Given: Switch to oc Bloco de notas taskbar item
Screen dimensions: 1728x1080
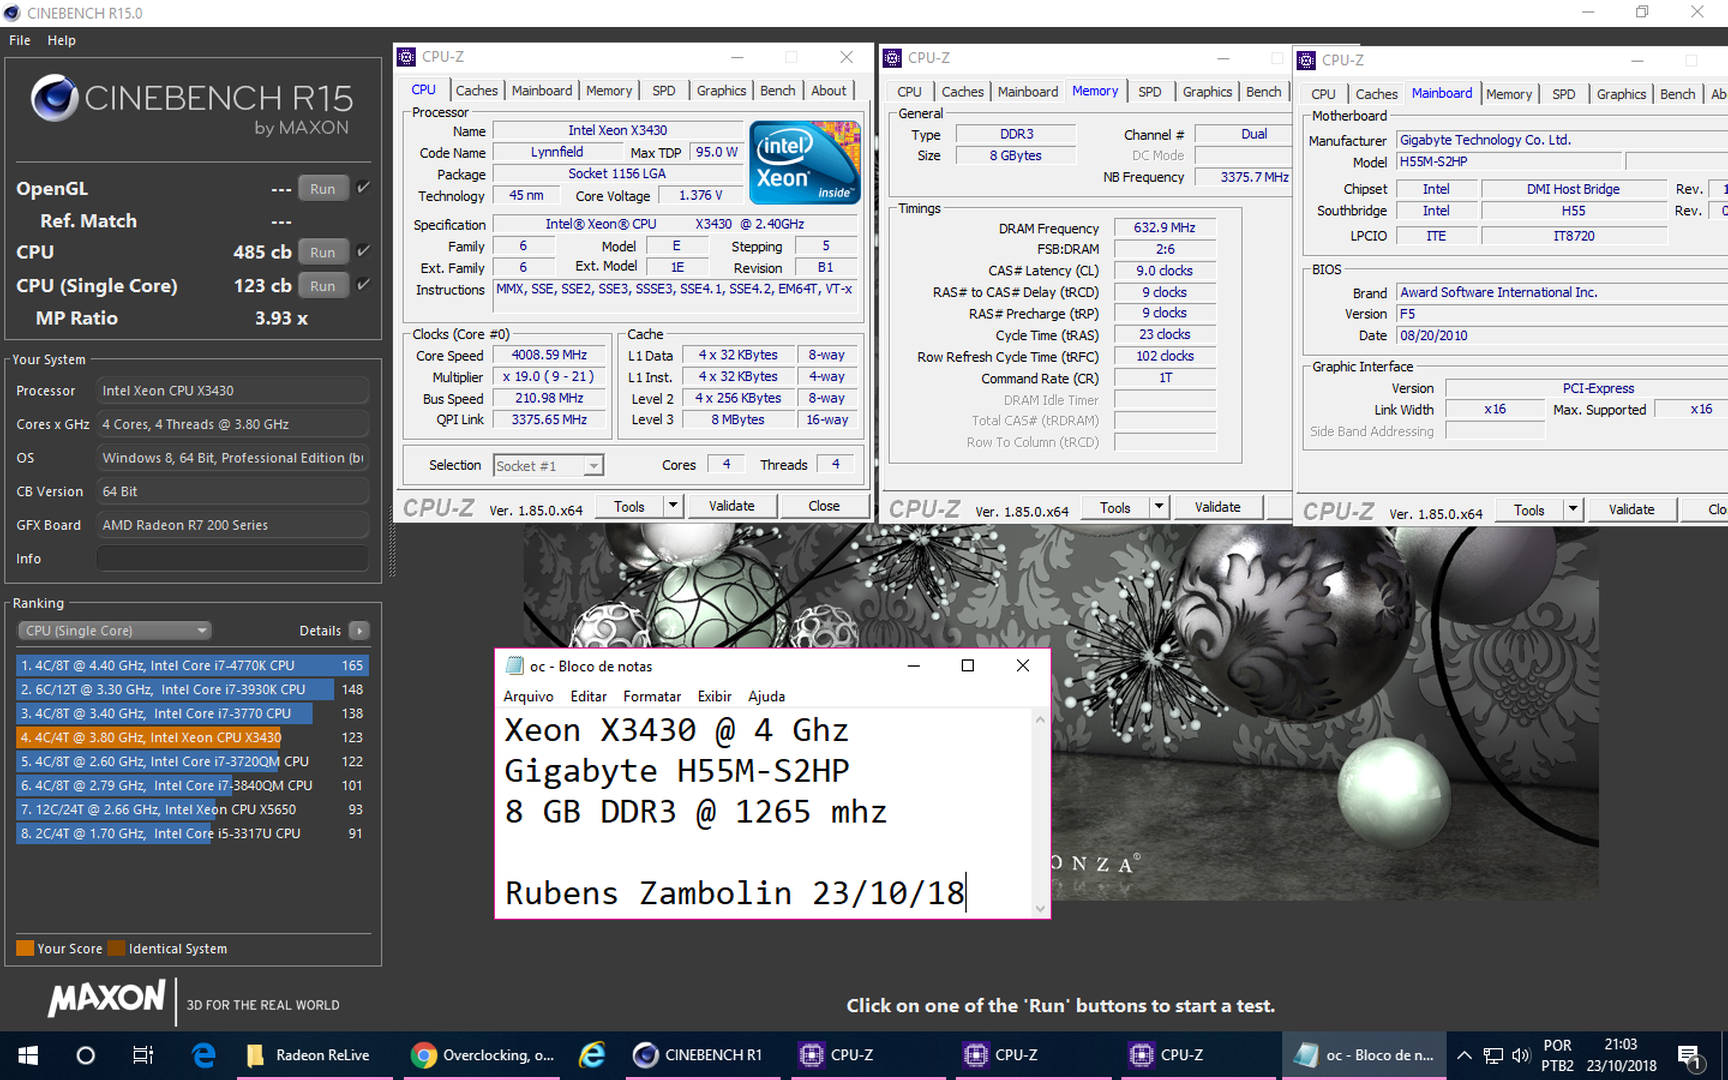Looking at the screenshot, I should [1363, 1055].
